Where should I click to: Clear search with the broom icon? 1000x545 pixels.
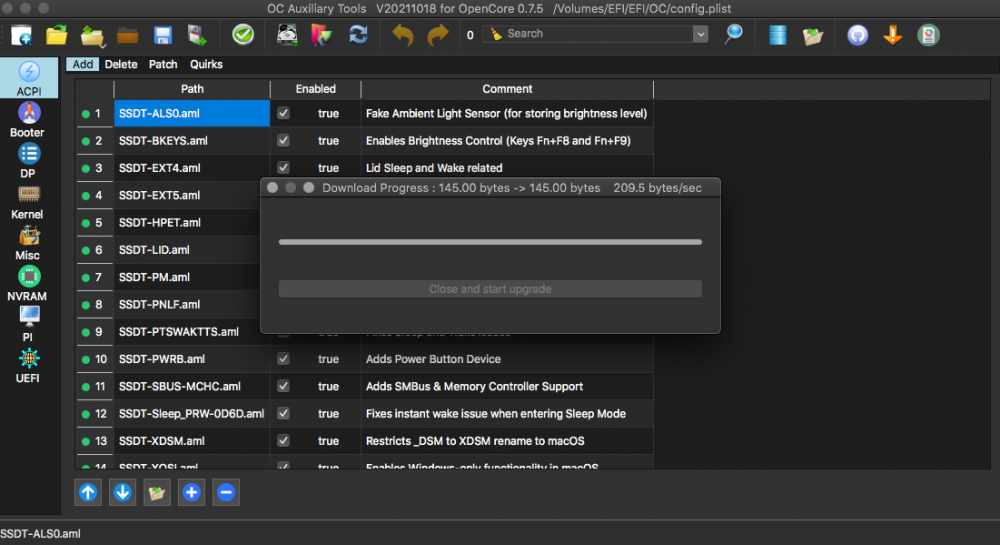[x=496, y=34]
